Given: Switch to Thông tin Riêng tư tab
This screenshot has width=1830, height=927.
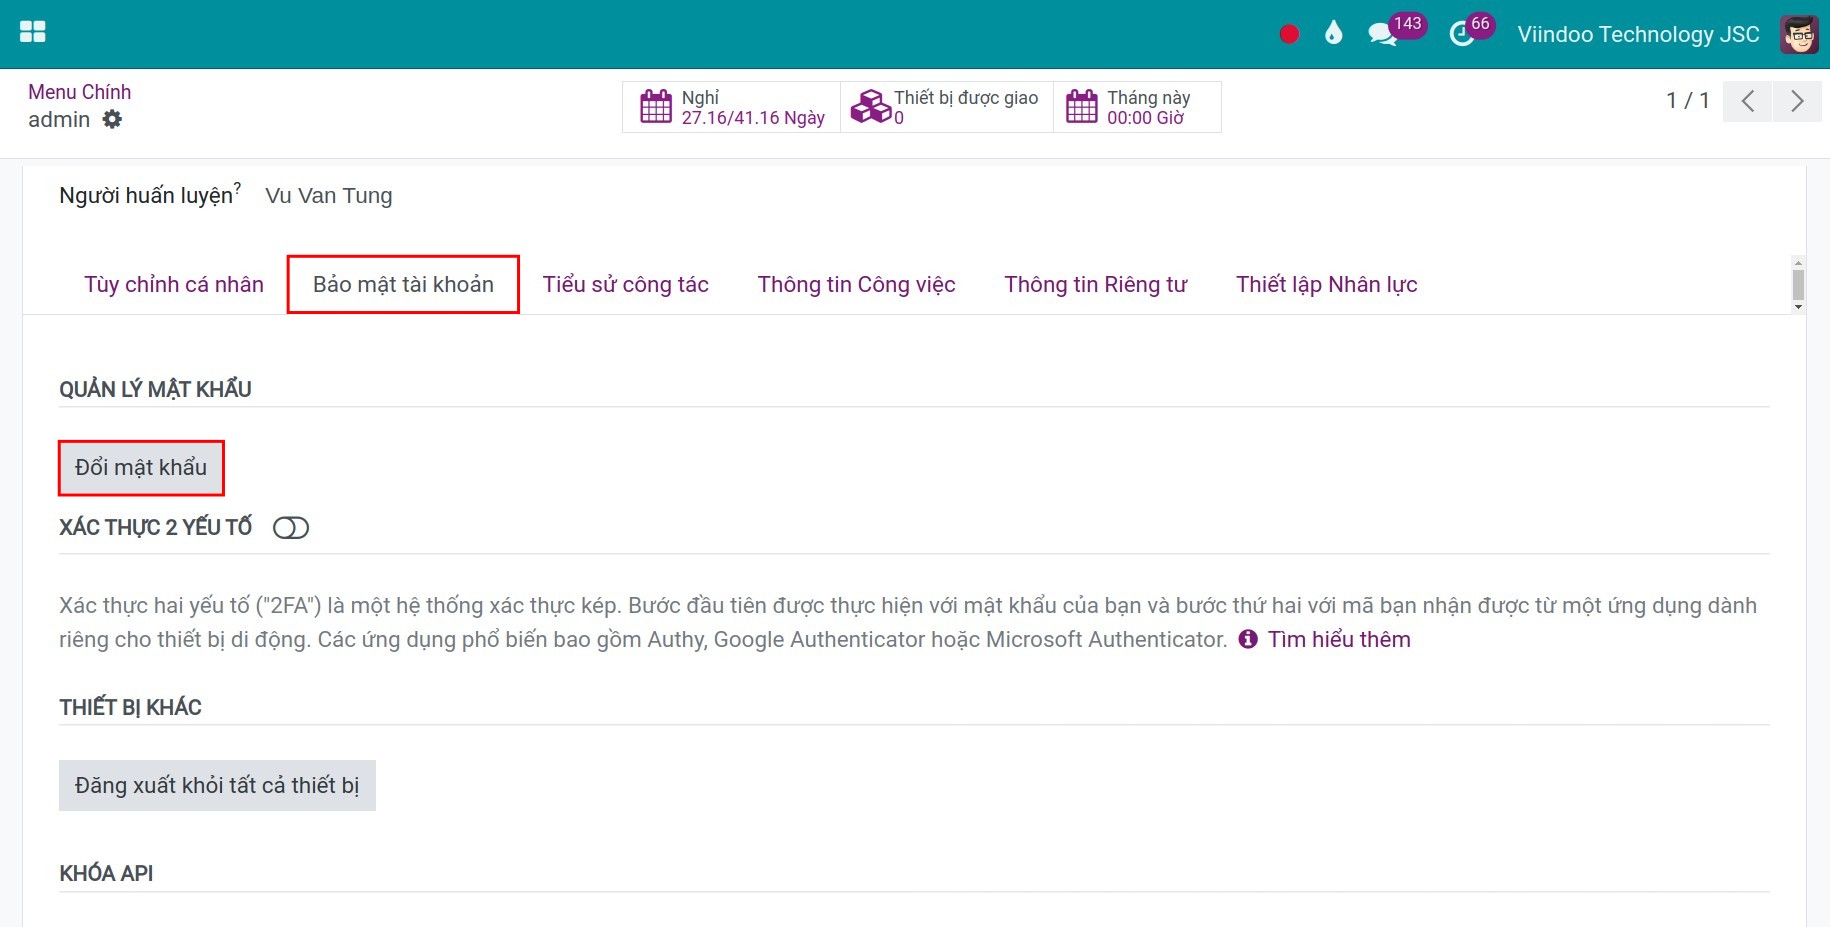Looking at the screenshot, I should tap(1096, 284).
